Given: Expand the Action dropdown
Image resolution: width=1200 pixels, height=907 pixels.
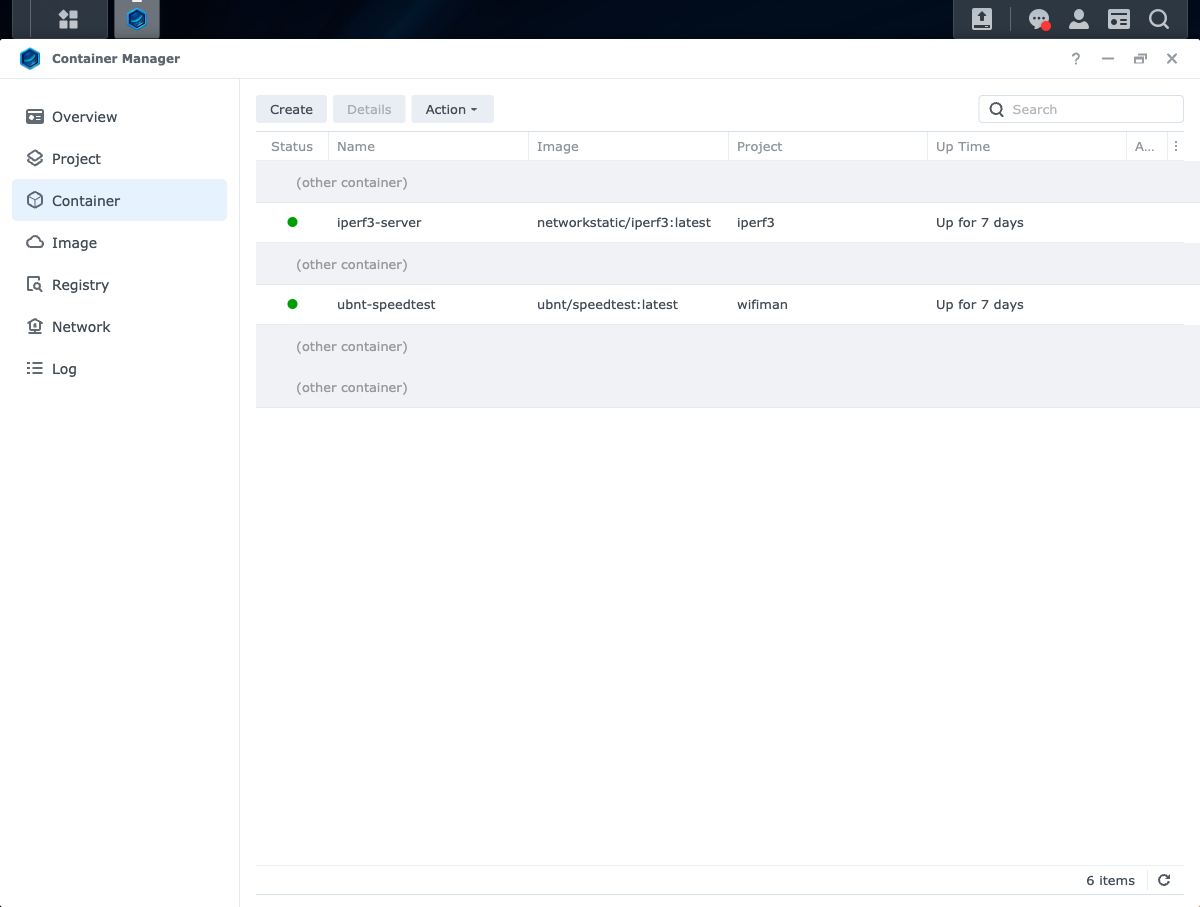Looking at the screenshot, I should (452, 109).
